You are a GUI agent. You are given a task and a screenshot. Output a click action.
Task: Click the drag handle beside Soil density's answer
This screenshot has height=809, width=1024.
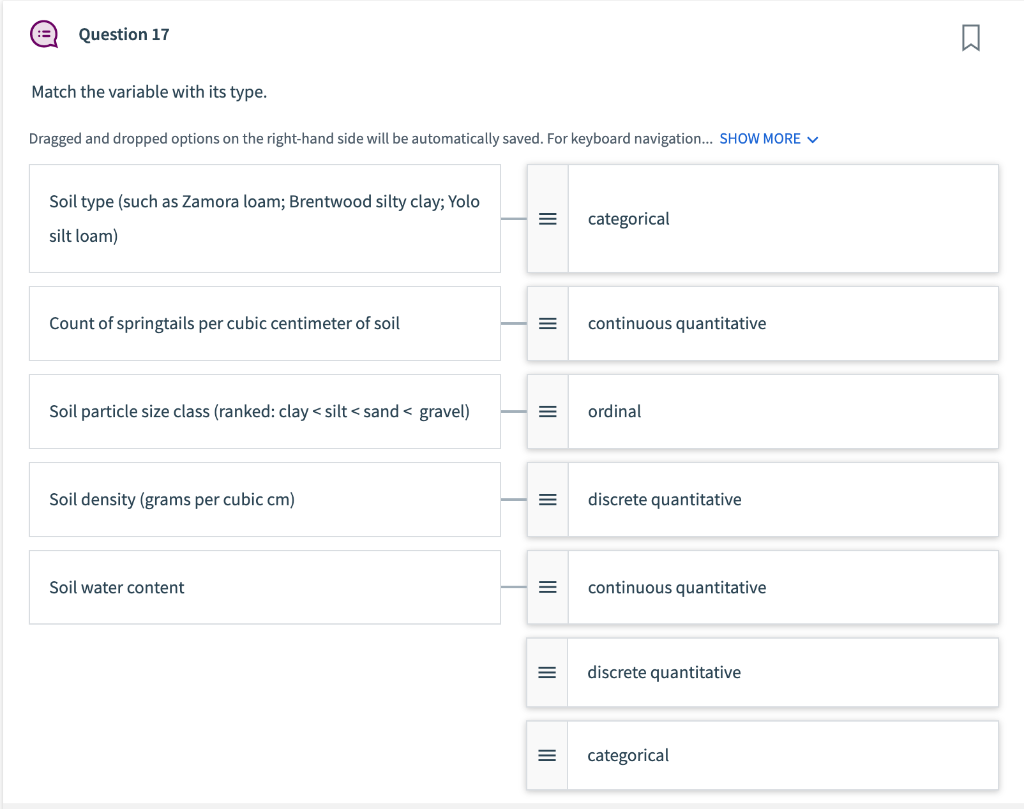click(548, 500)
